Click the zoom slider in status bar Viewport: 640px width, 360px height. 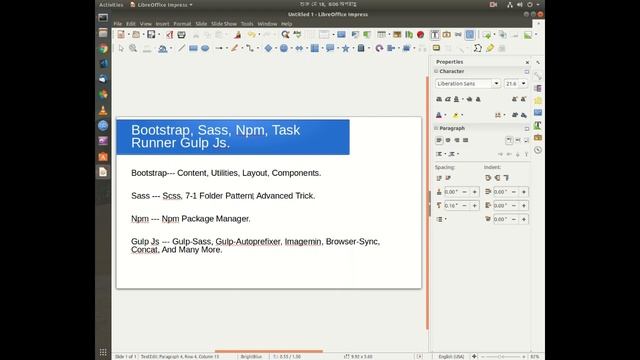(x=503, y=357)
